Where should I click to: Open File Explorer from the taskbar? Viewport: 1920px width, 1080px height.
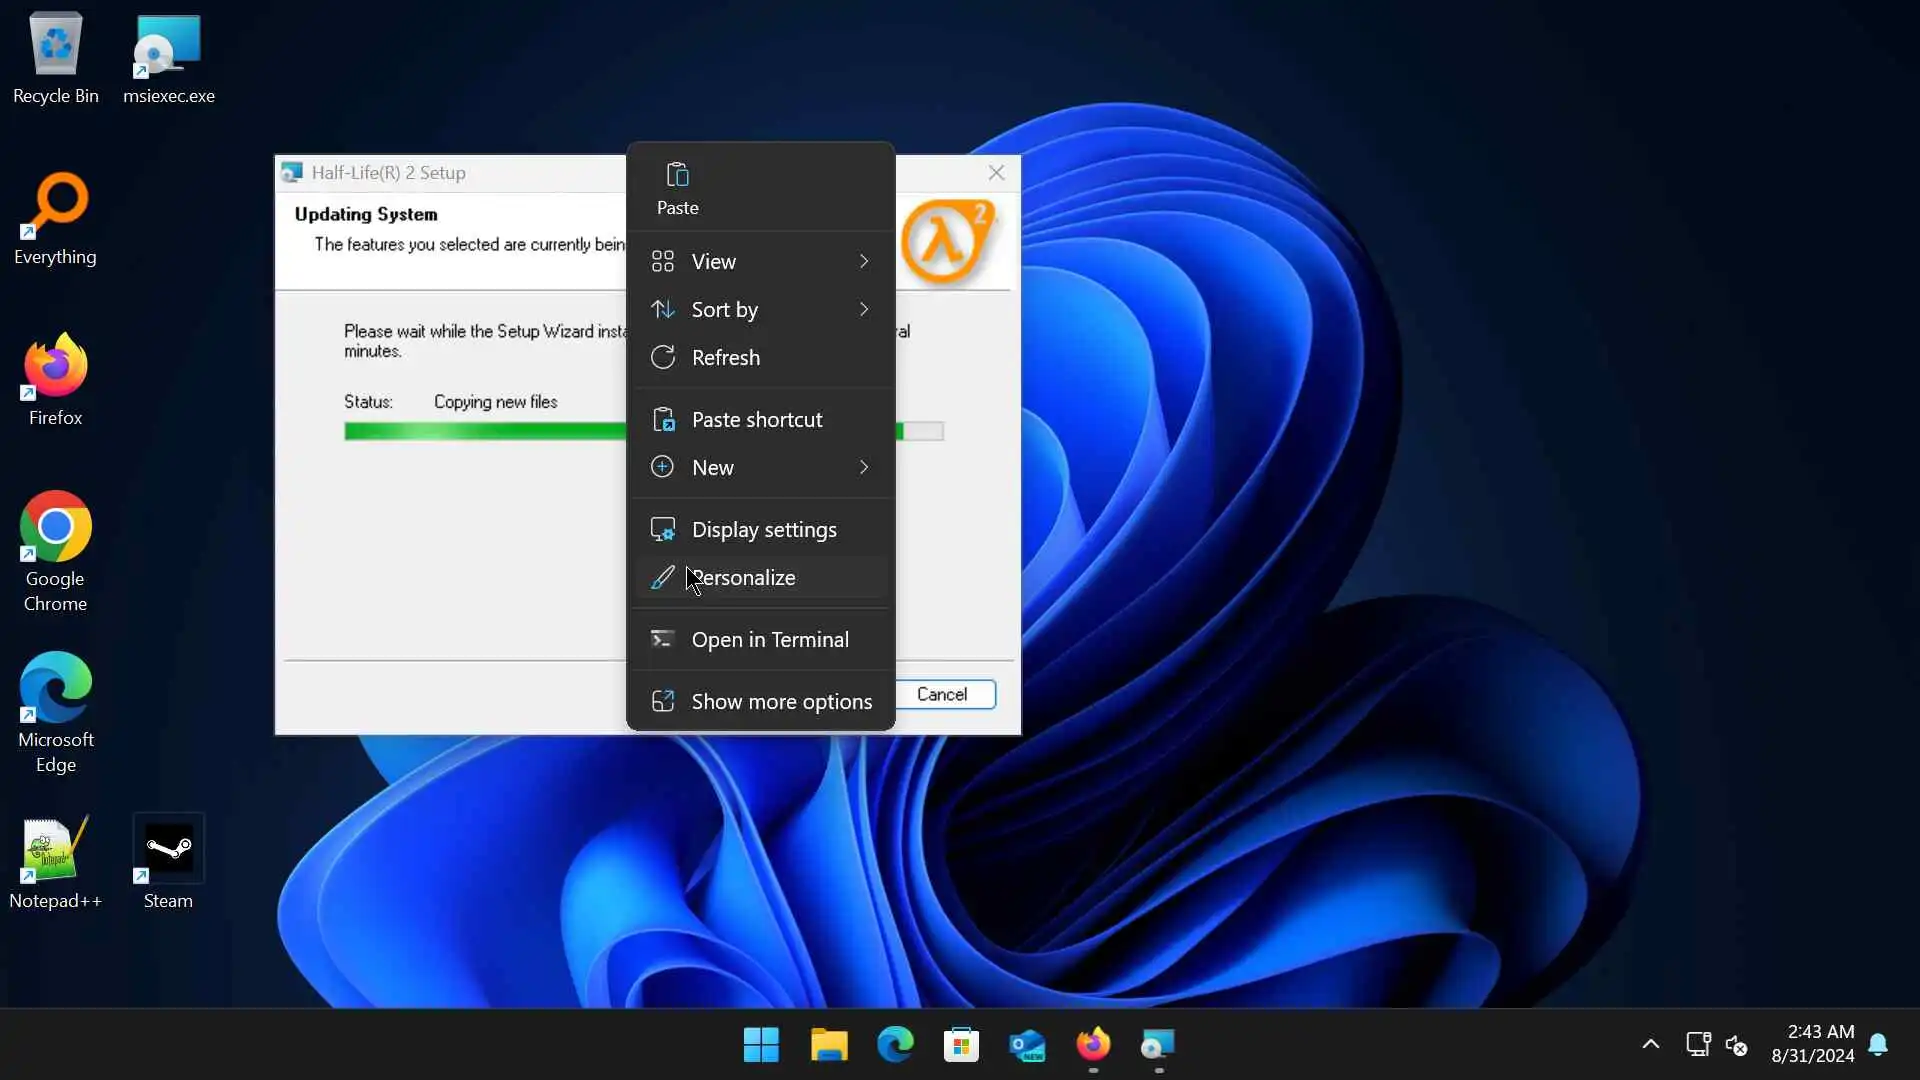(x=828, y=1045)
